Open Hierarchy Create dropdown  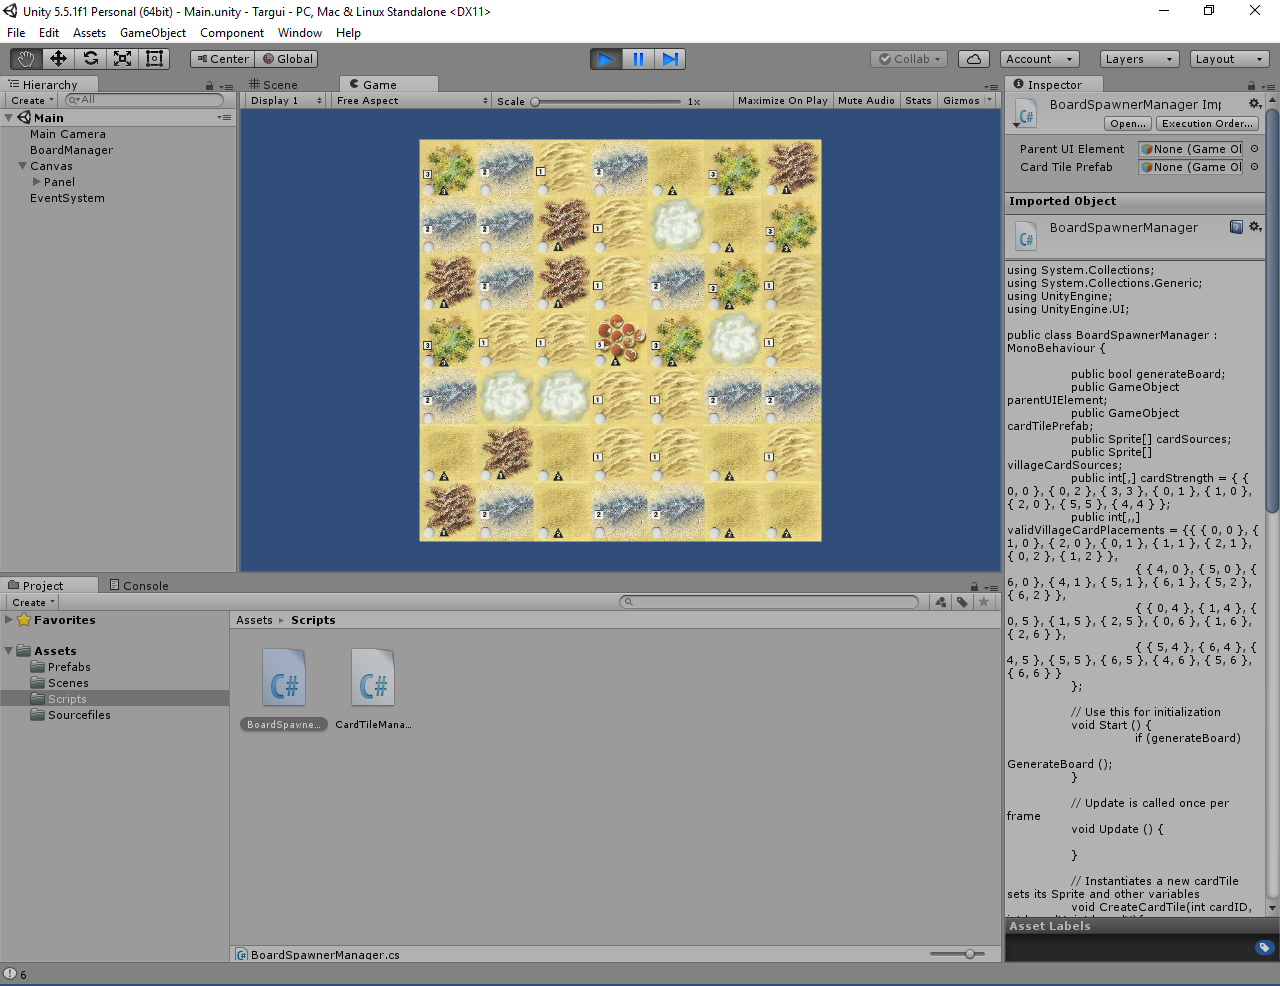pos(32,100)
